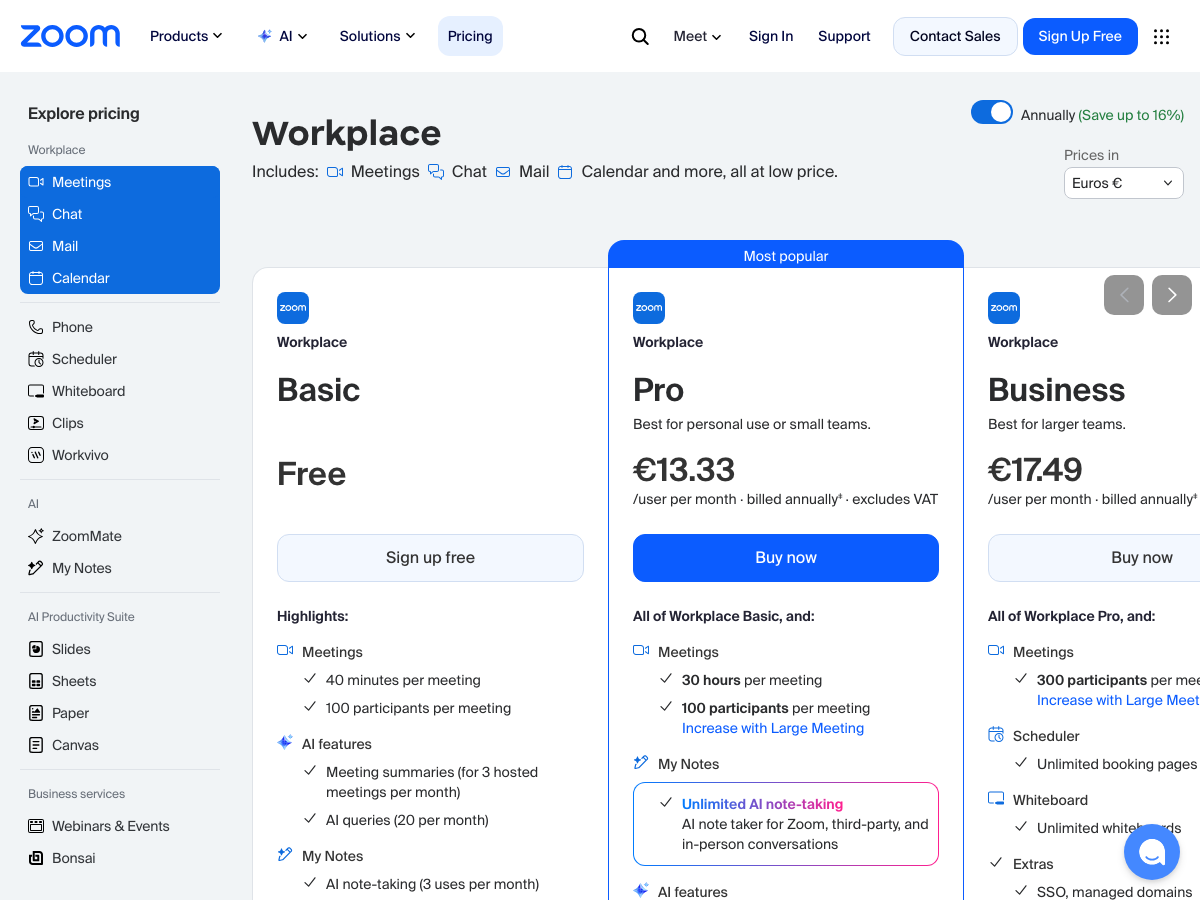
Task: Click 'Unlimited booking pages' in Business
Action: point(1117,764)
